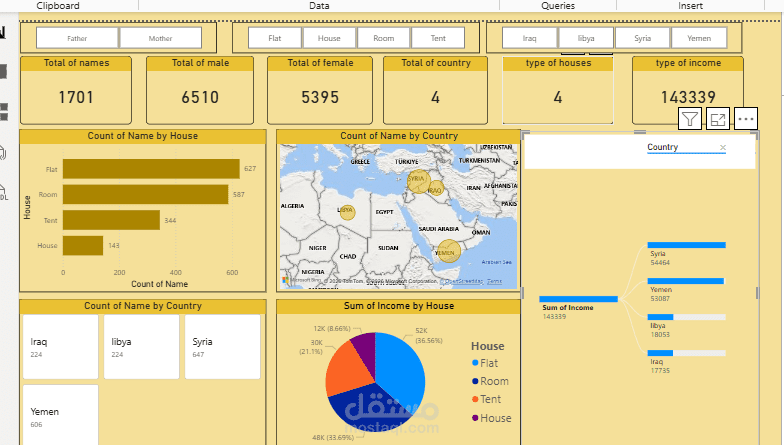The width and height of the screenshot is (784, 445).
Task: Select the Mother slicer button
Action: click(160, 38)
